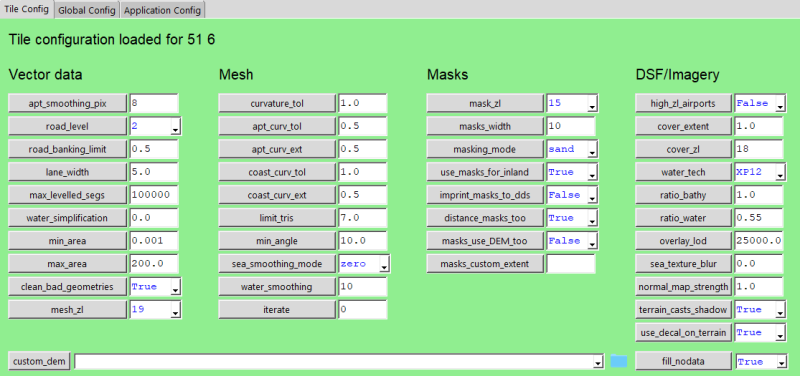Click the road_banking_limit value field
800x376 pixels.
154,149
